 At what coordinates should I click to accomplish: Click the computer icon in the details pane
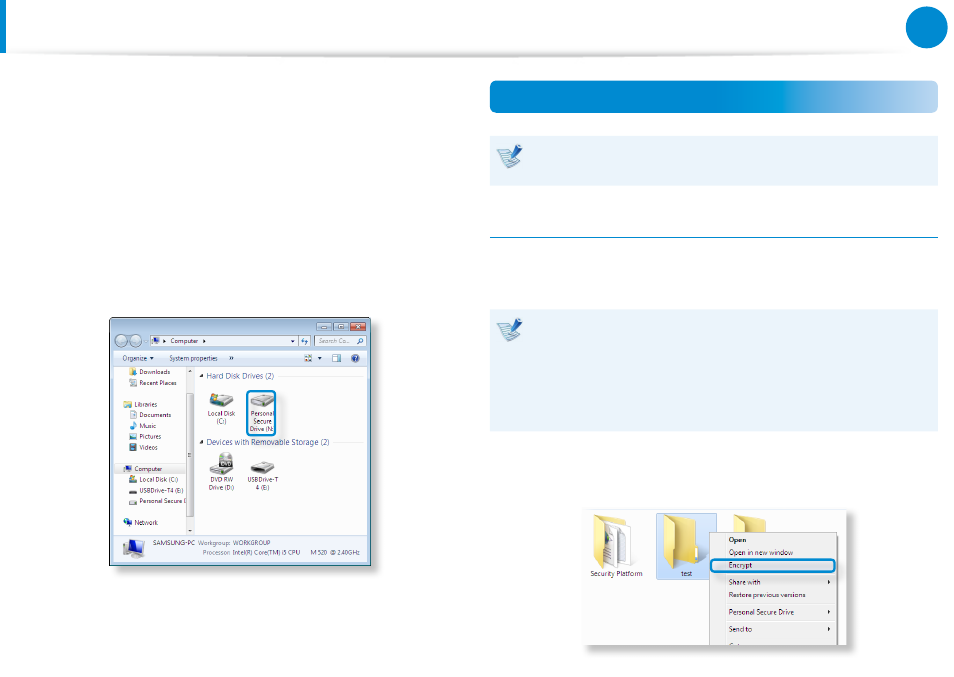(x=133, y=548)
